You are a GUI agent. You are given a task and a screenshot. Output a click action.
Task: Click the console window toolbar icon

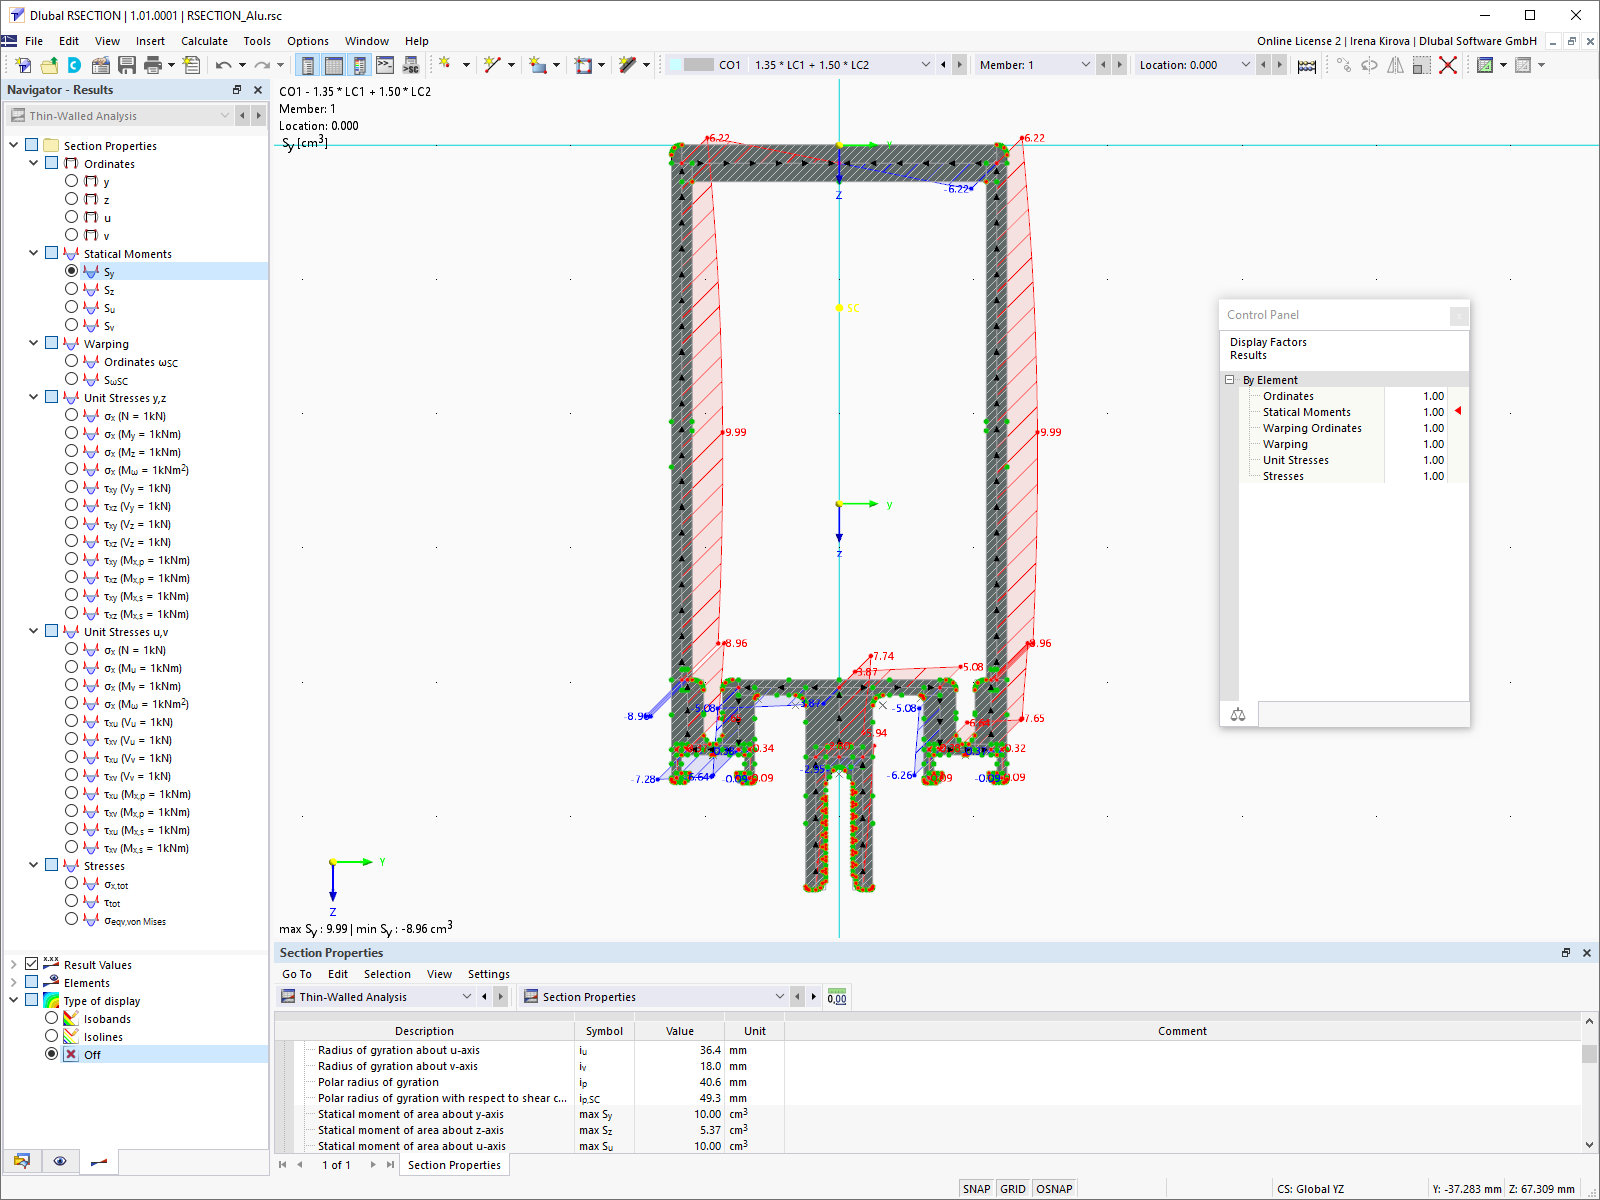point(385,65)
